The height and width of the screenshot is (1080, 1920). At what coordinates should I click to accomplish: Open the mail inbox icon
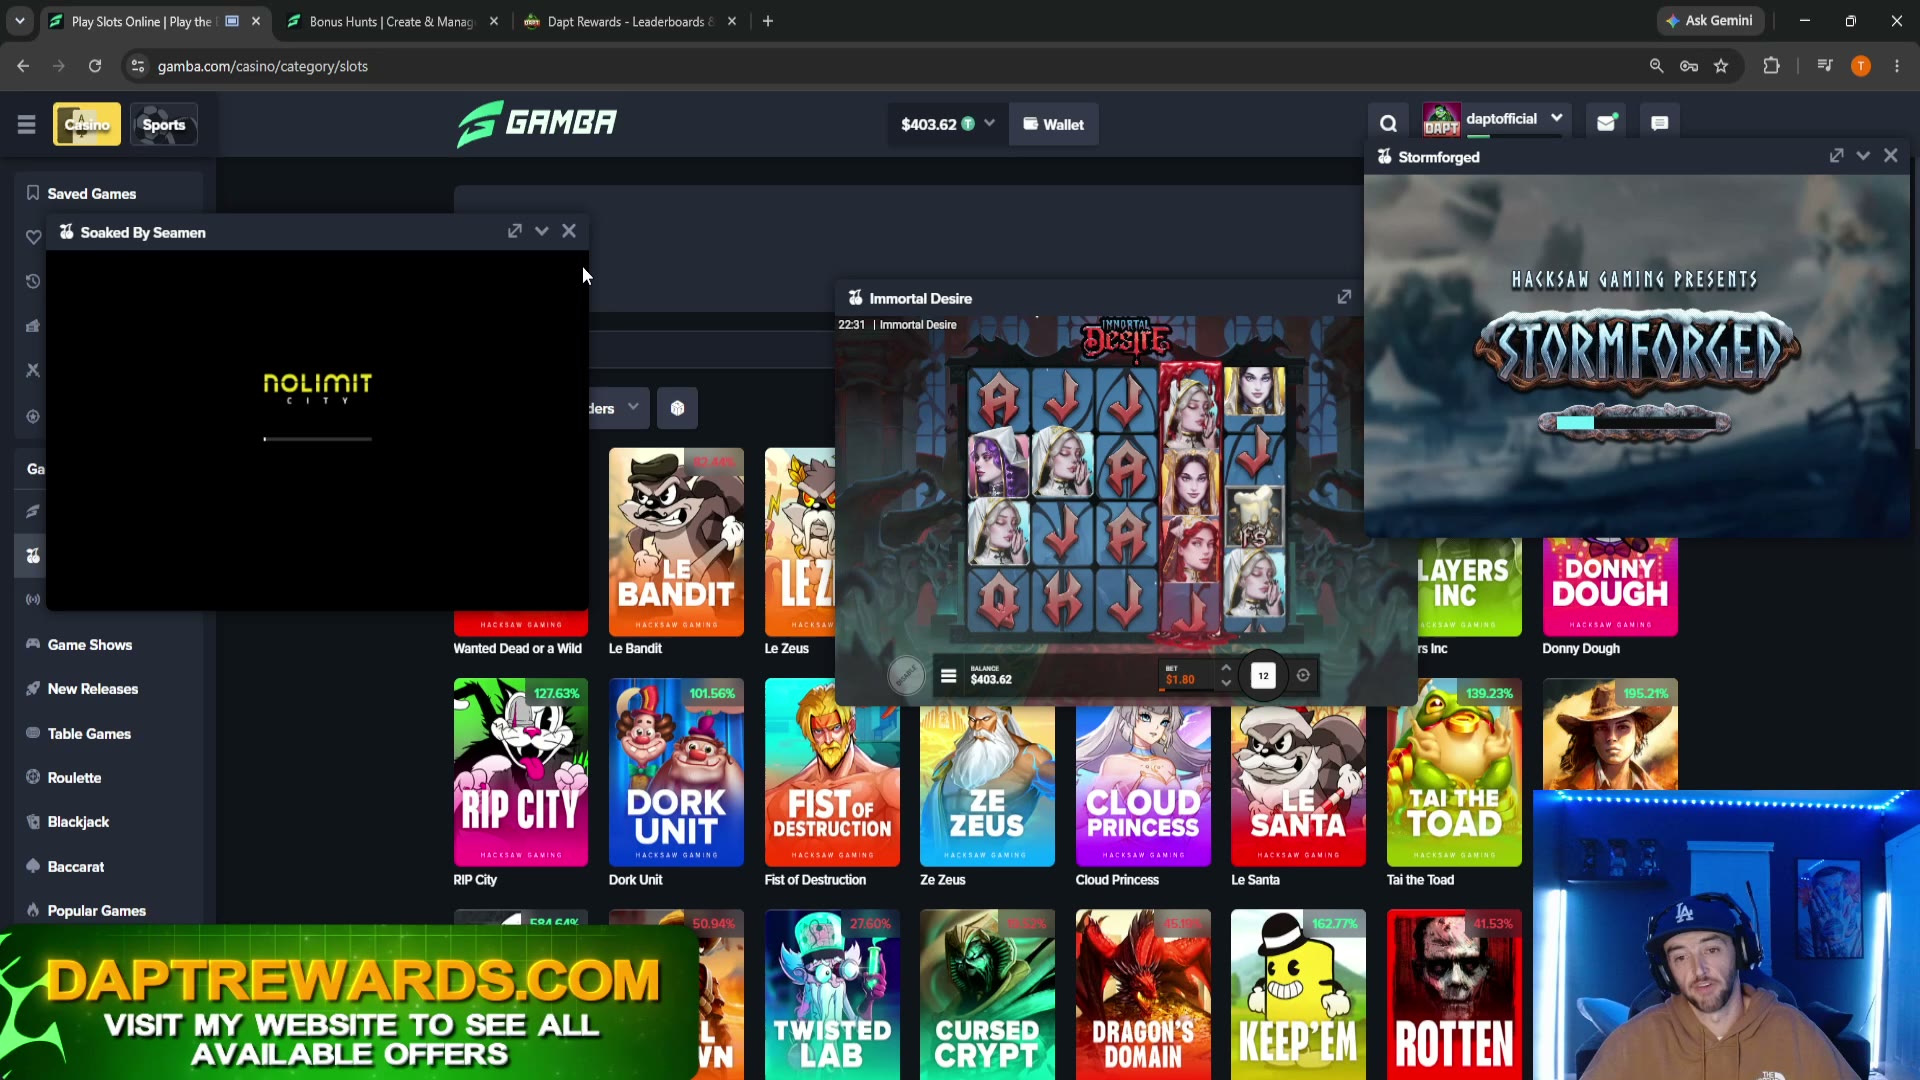coord(1606,123)
